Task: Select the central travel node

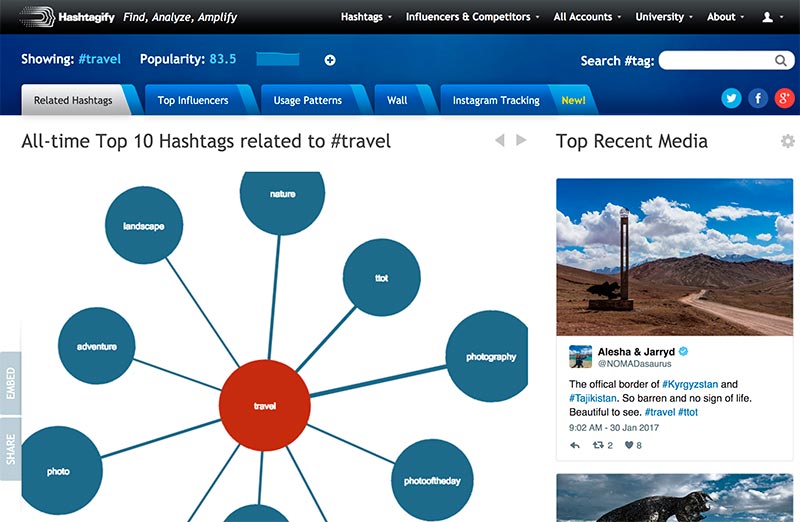Action: [265, 406]
